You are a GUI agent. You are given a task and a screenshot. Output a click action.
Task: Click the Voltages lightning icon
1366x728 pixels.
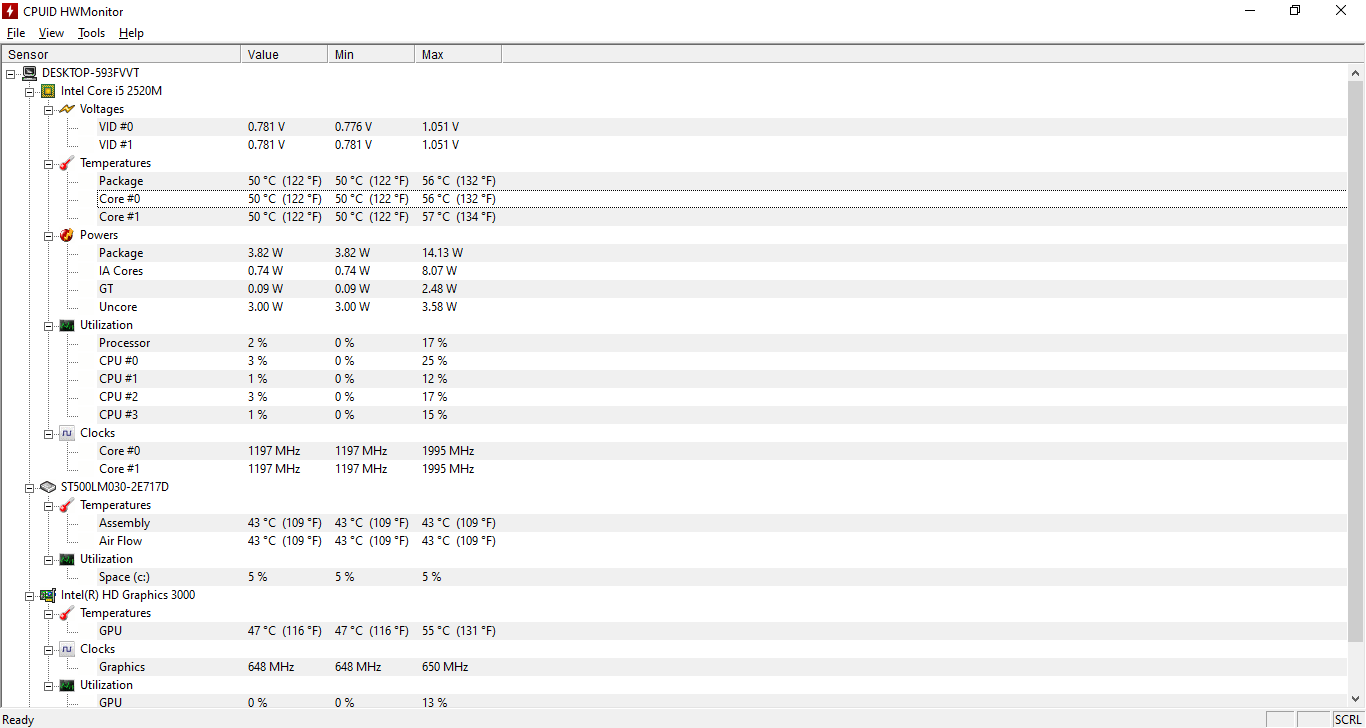coord(67,109)
